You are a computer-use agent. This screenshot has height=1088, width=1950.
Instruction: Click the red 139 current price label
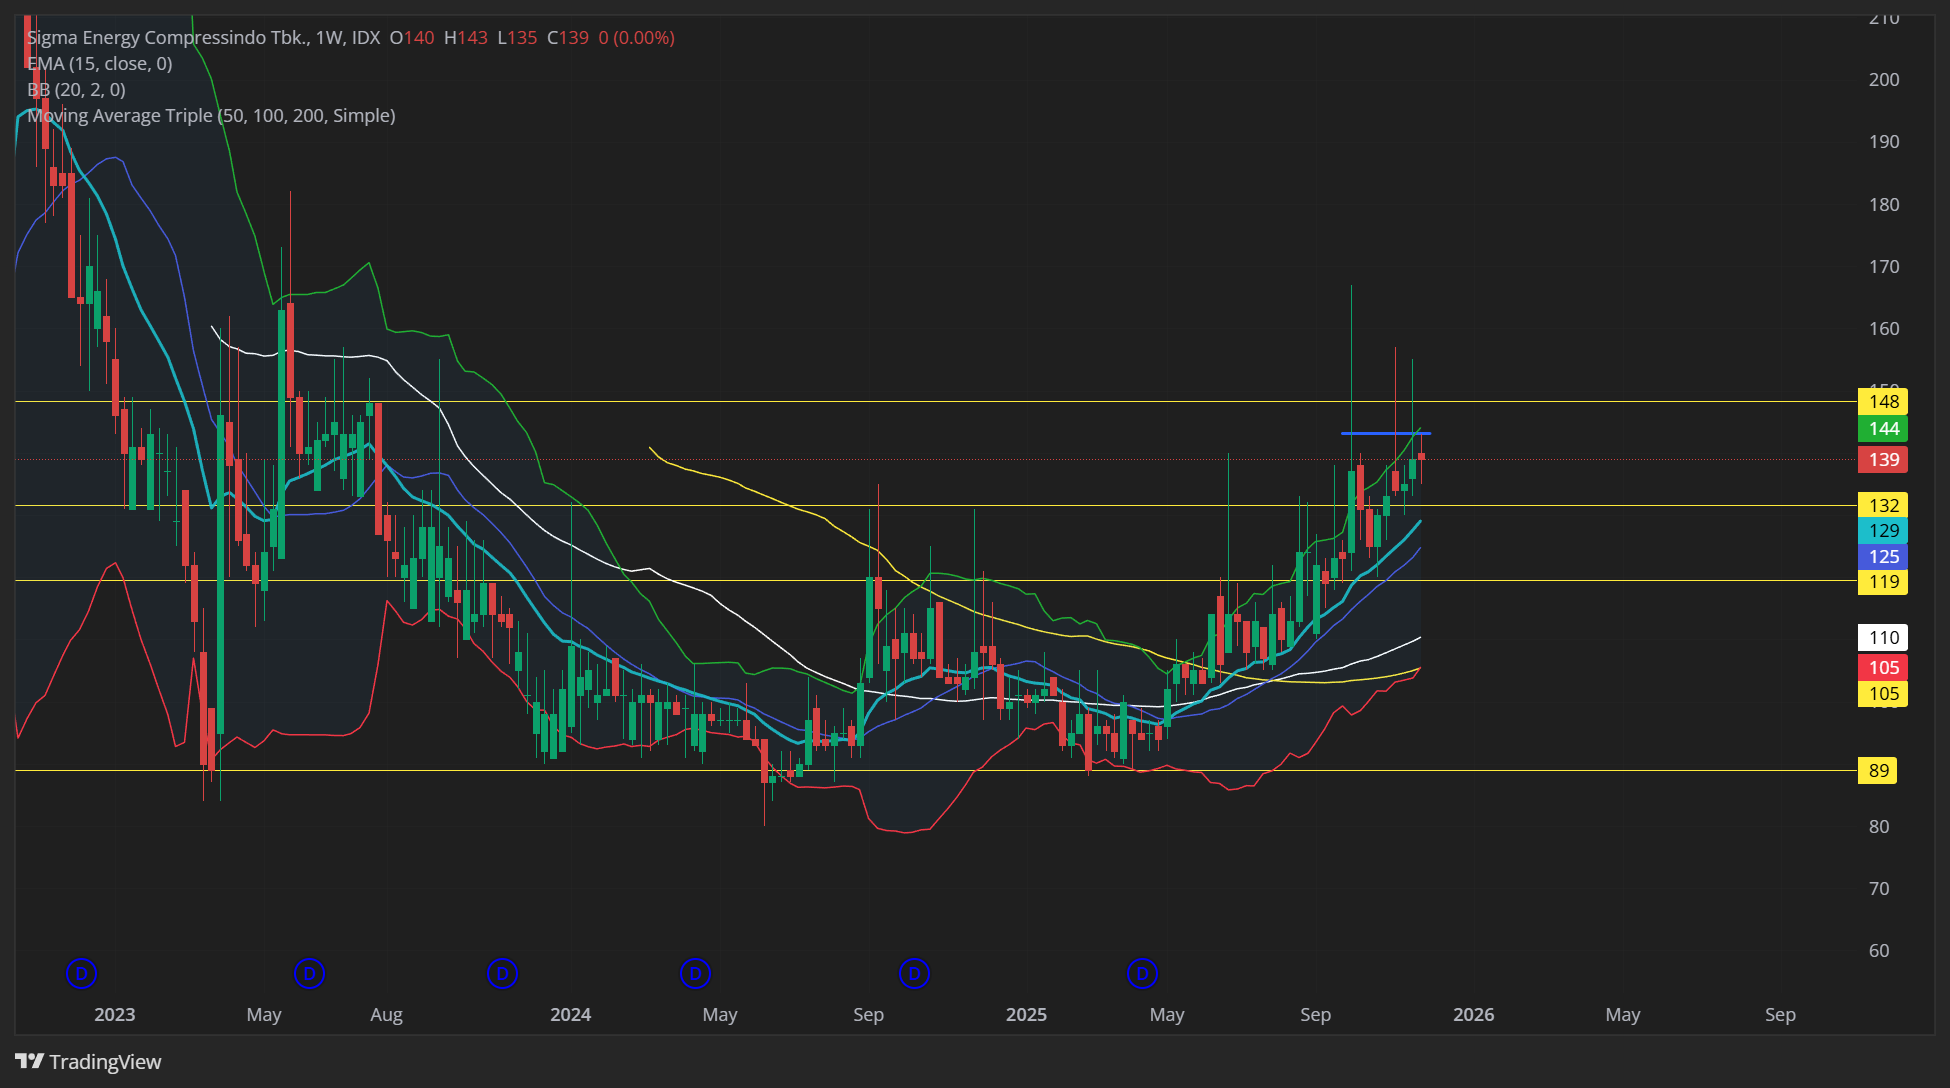[1883, 460]
